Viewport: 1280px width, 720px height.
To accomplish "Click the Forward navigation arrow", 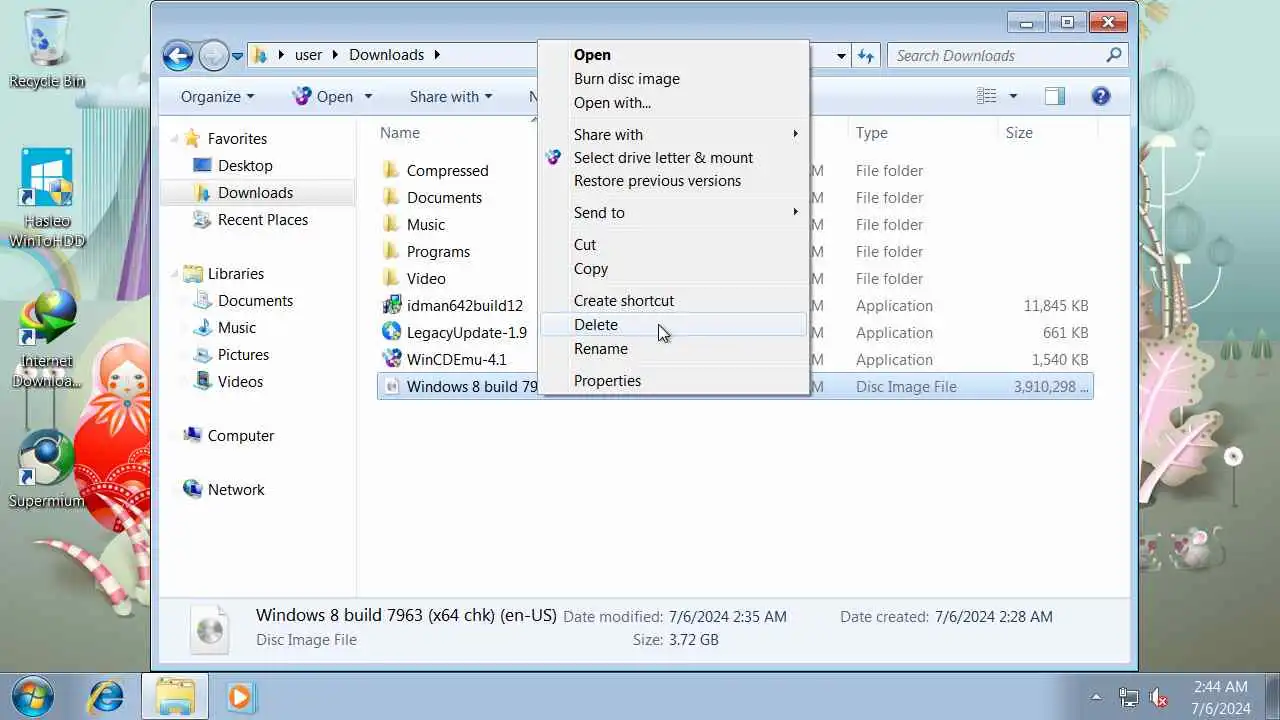I will point(213,55).
